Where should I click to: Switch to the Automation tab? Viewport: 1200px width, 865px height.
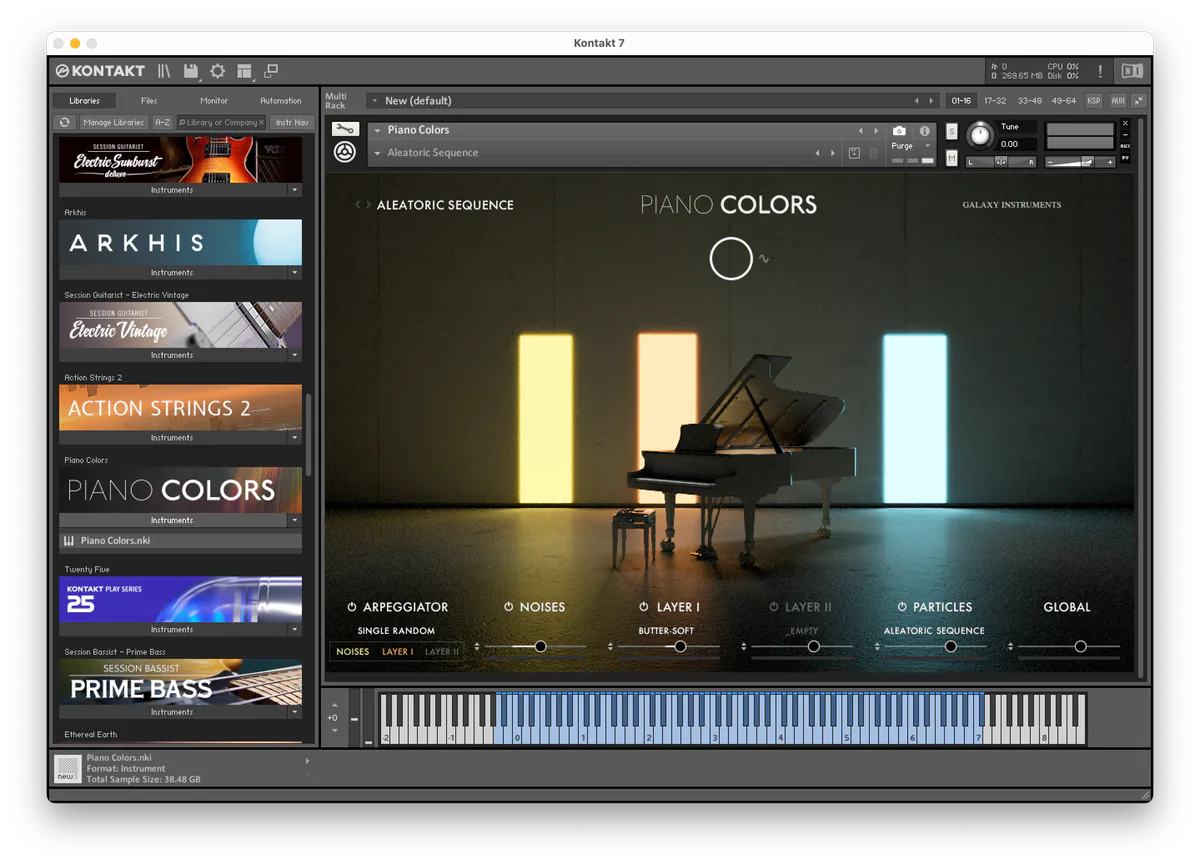point(281,101)
